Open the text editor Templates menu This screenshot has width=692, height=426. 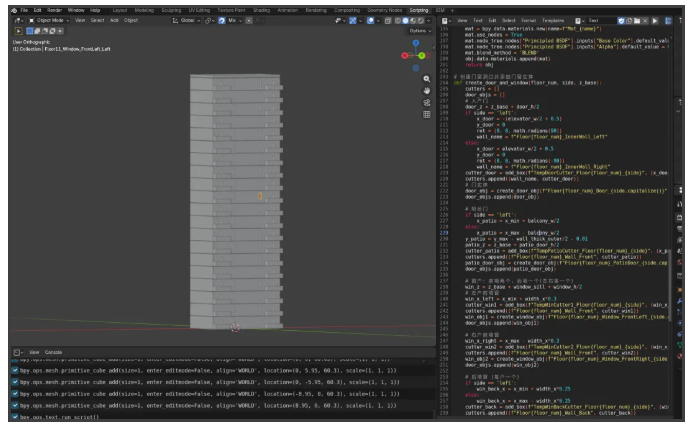[x=553, y=21]
